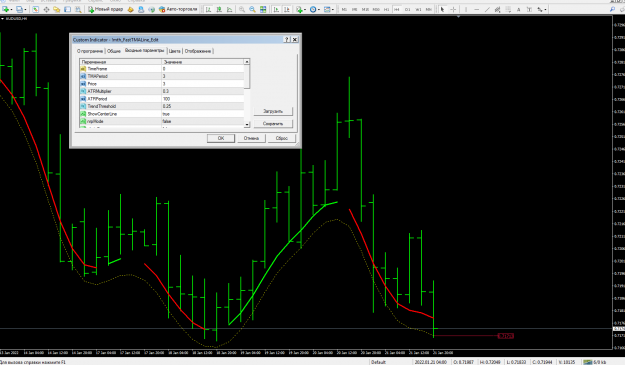The image size is (625, 365).
Task: Select the candlestick chart type icon
Action: click(219, 9)
